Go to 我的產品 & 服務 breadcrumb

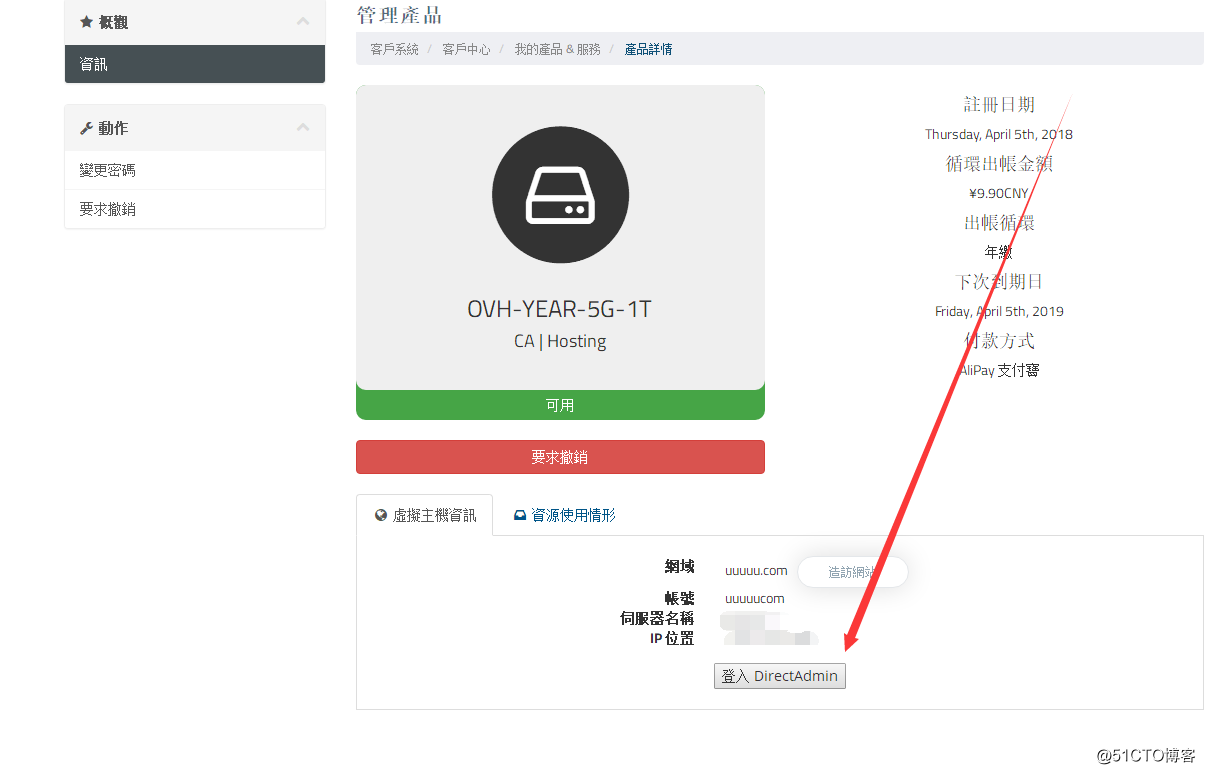557,49
